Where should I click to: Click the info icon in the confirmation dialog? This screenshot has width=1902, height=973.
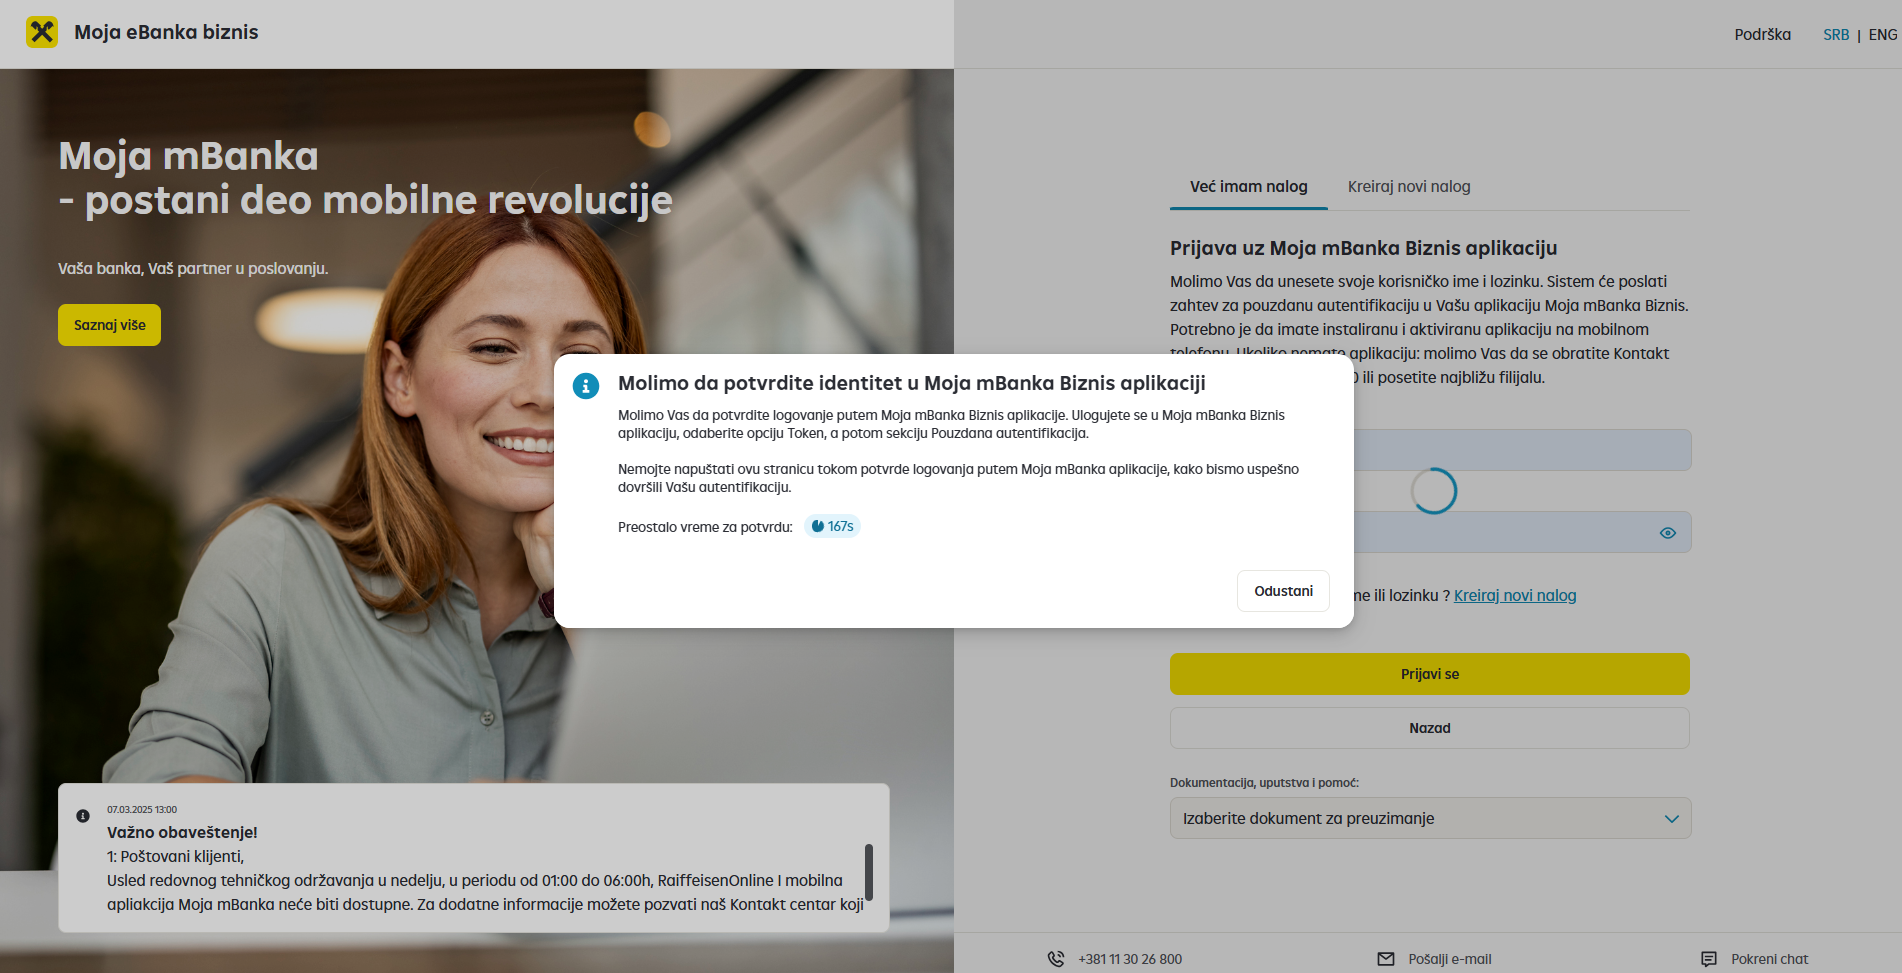click(x=586, y=385)
